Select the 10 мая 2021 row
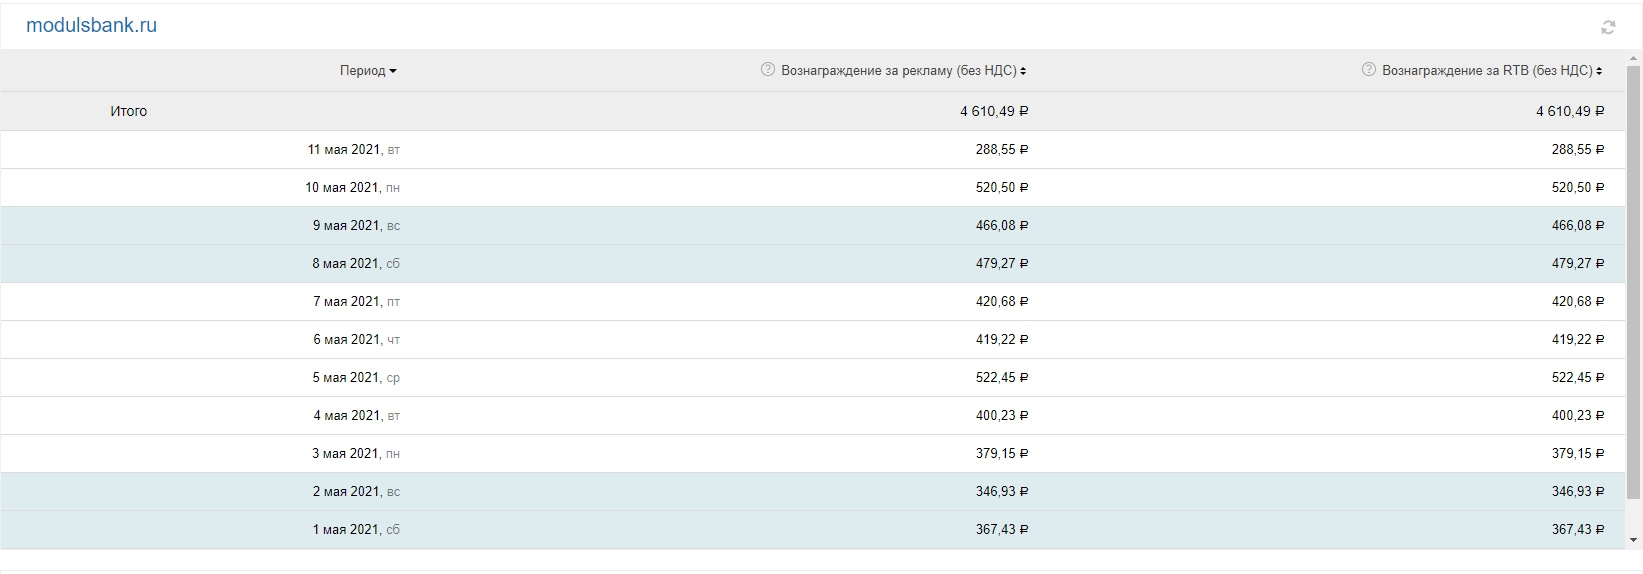The image size is (1643, 574). coord(813,188)
